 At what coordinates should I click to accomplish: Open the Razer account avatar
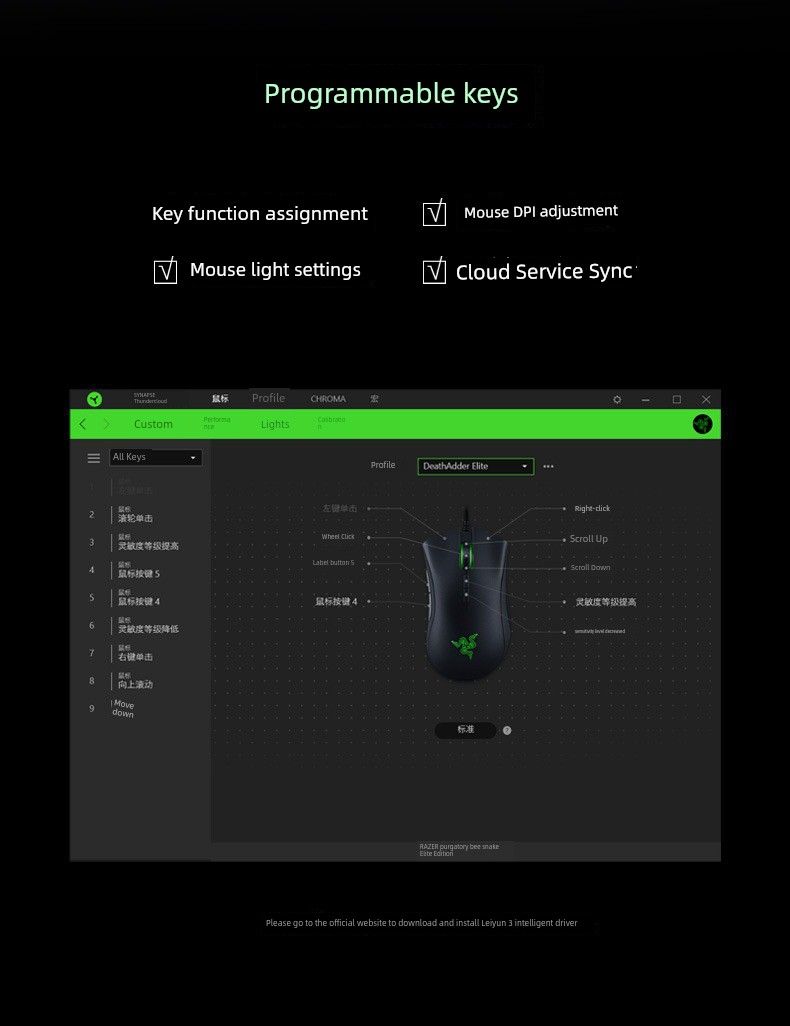point(702,424)
